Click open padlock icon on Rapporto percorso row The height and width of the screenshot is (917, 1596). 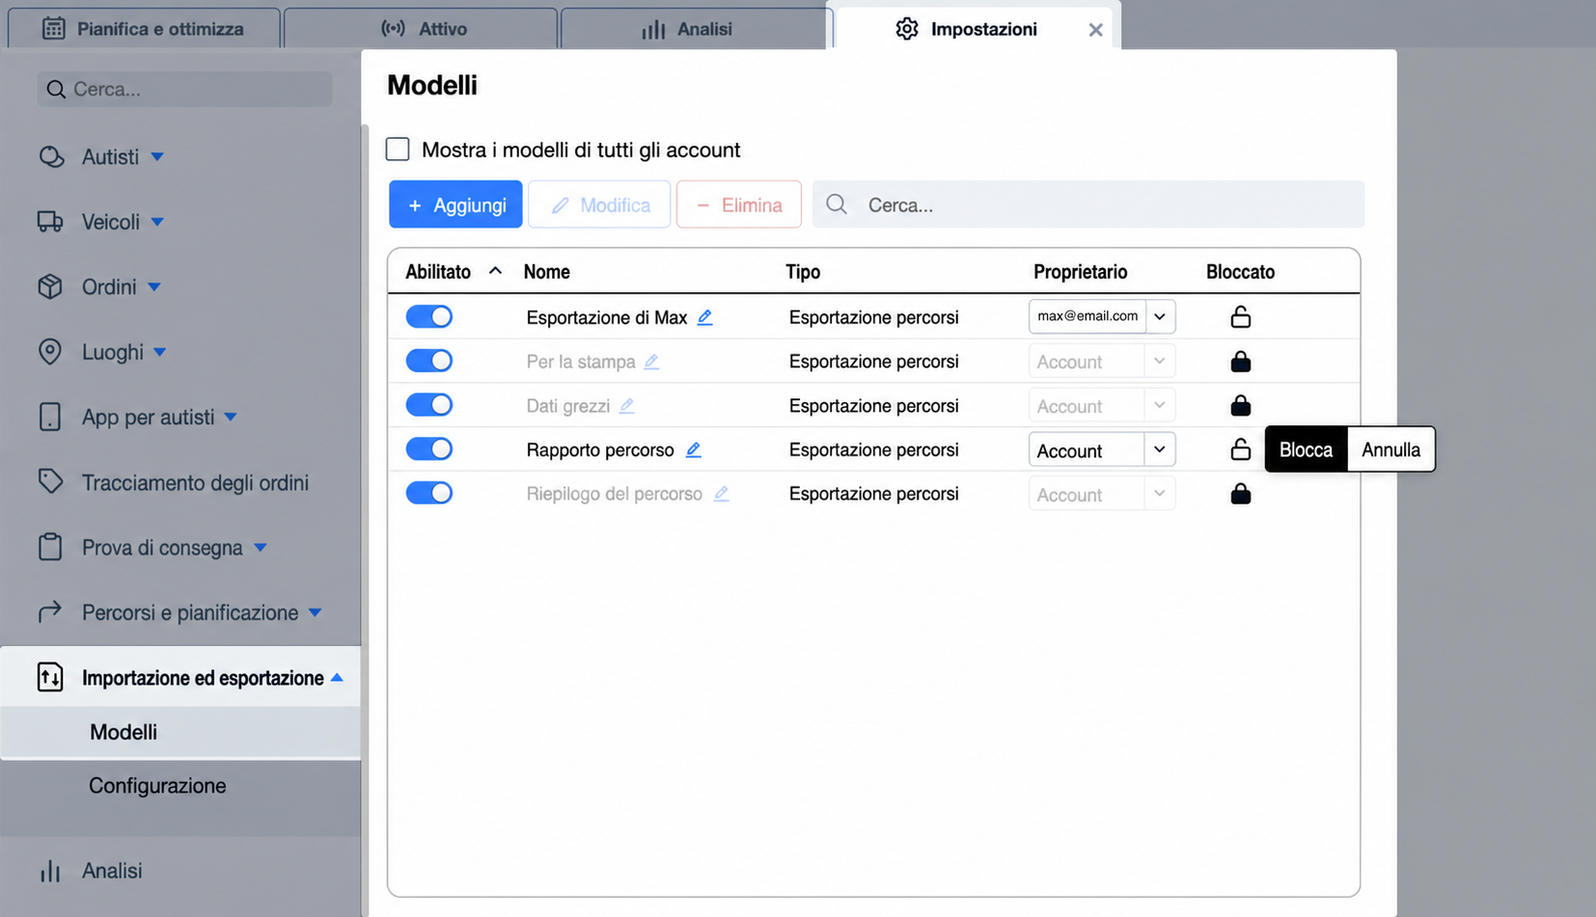1240,450
